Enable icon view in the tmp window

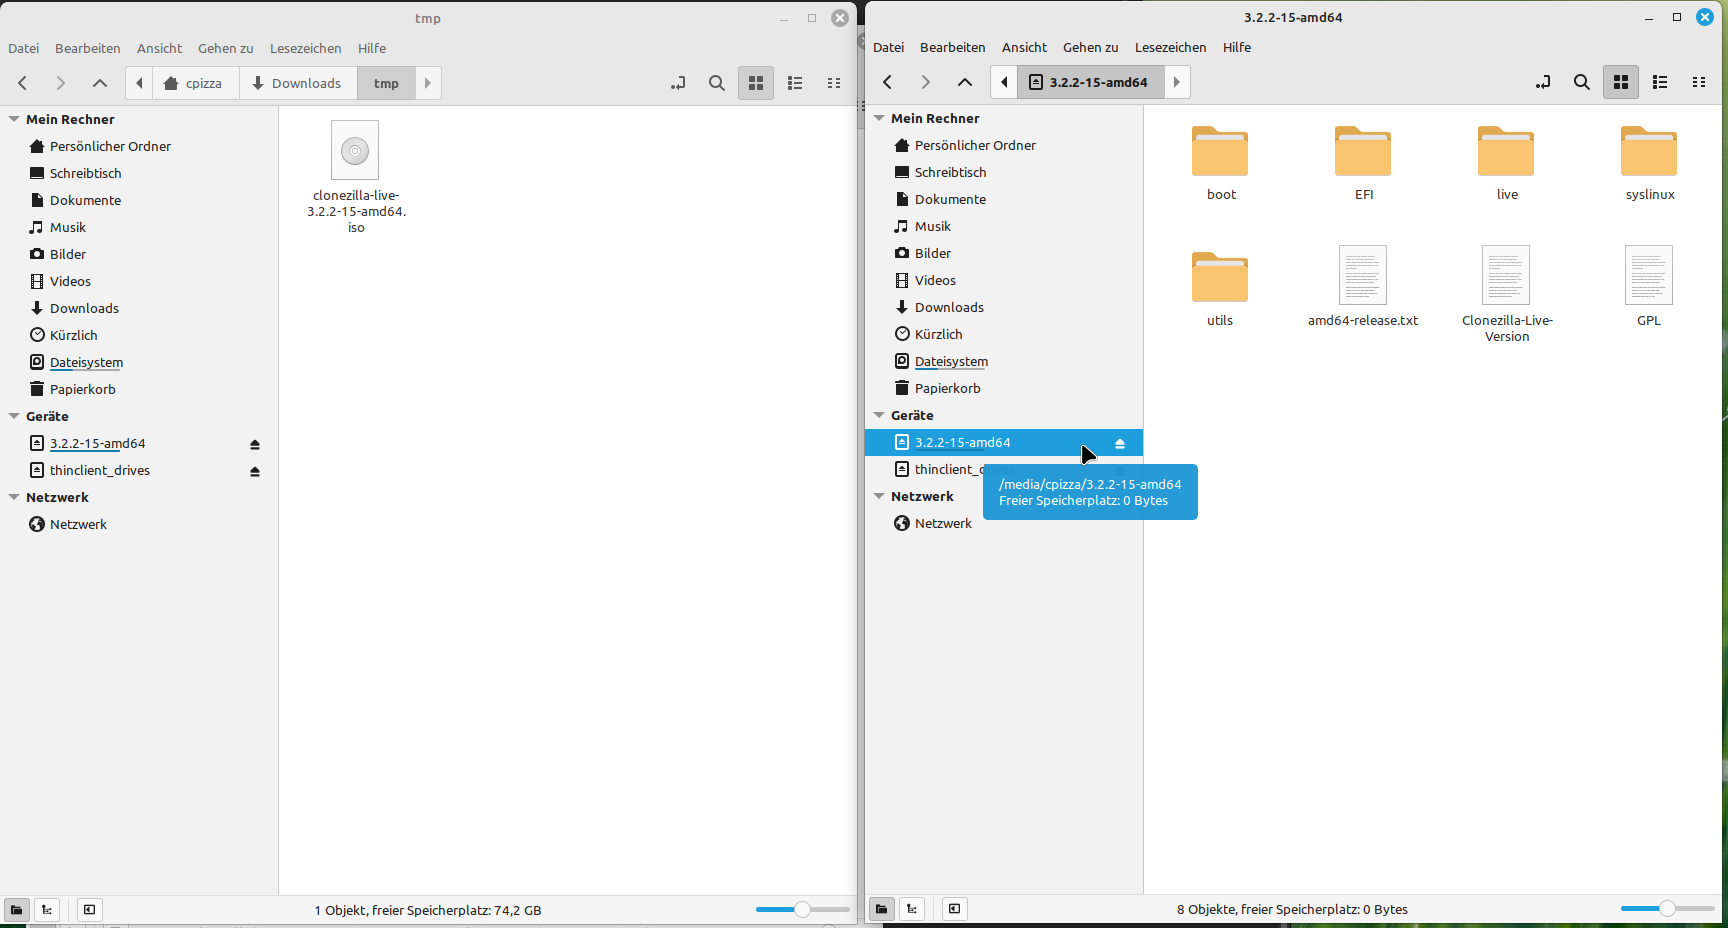[756, 83]
